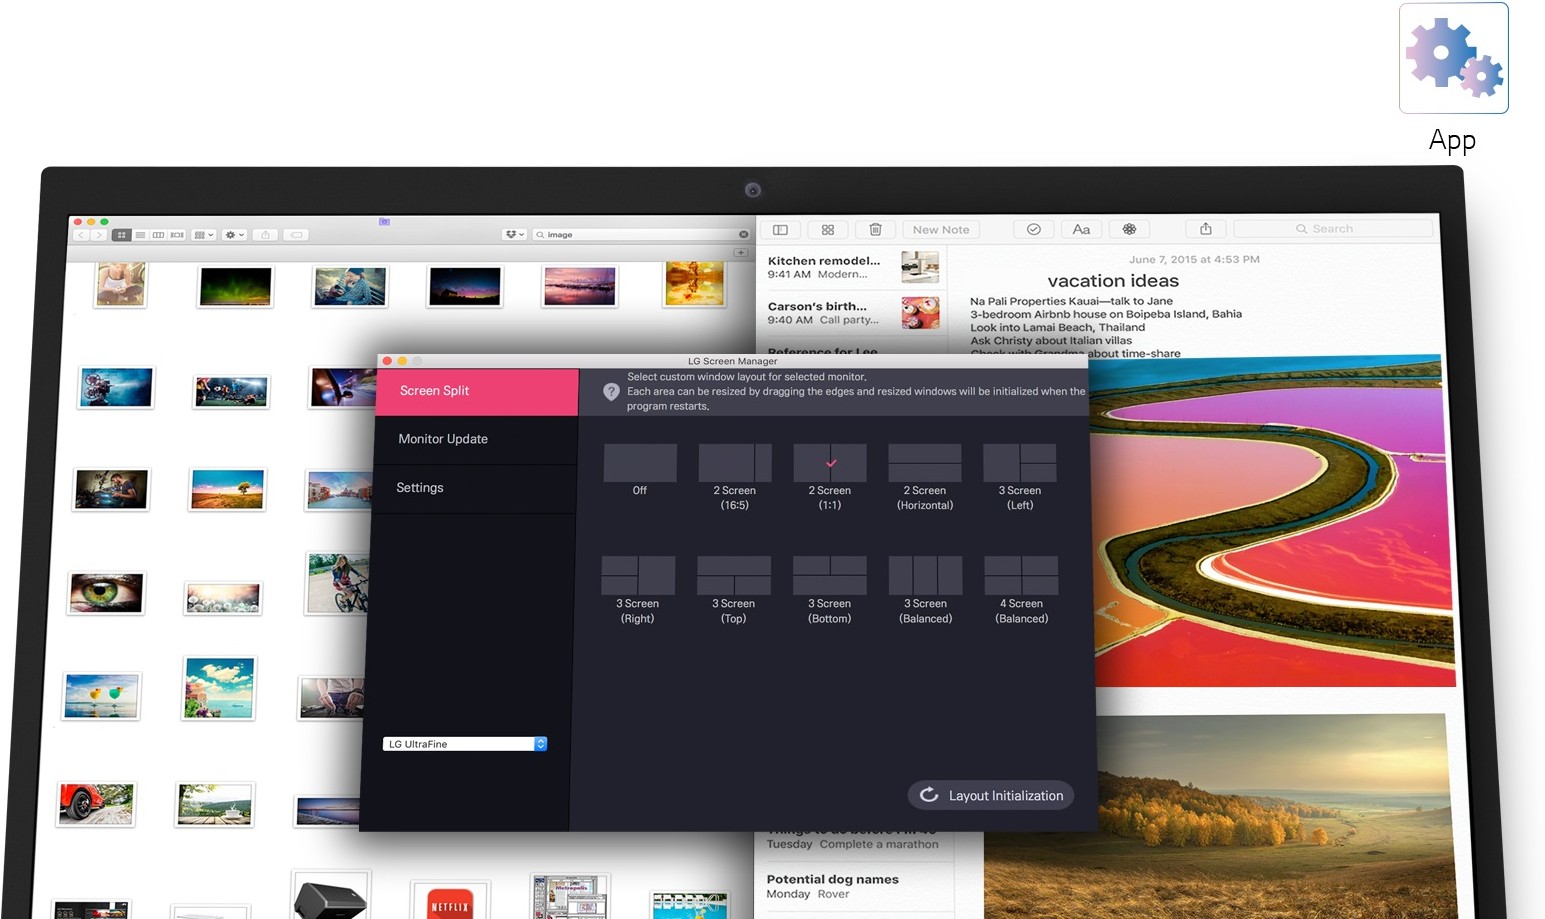Open the Kitchen remodel note

[x=852, y=267]
